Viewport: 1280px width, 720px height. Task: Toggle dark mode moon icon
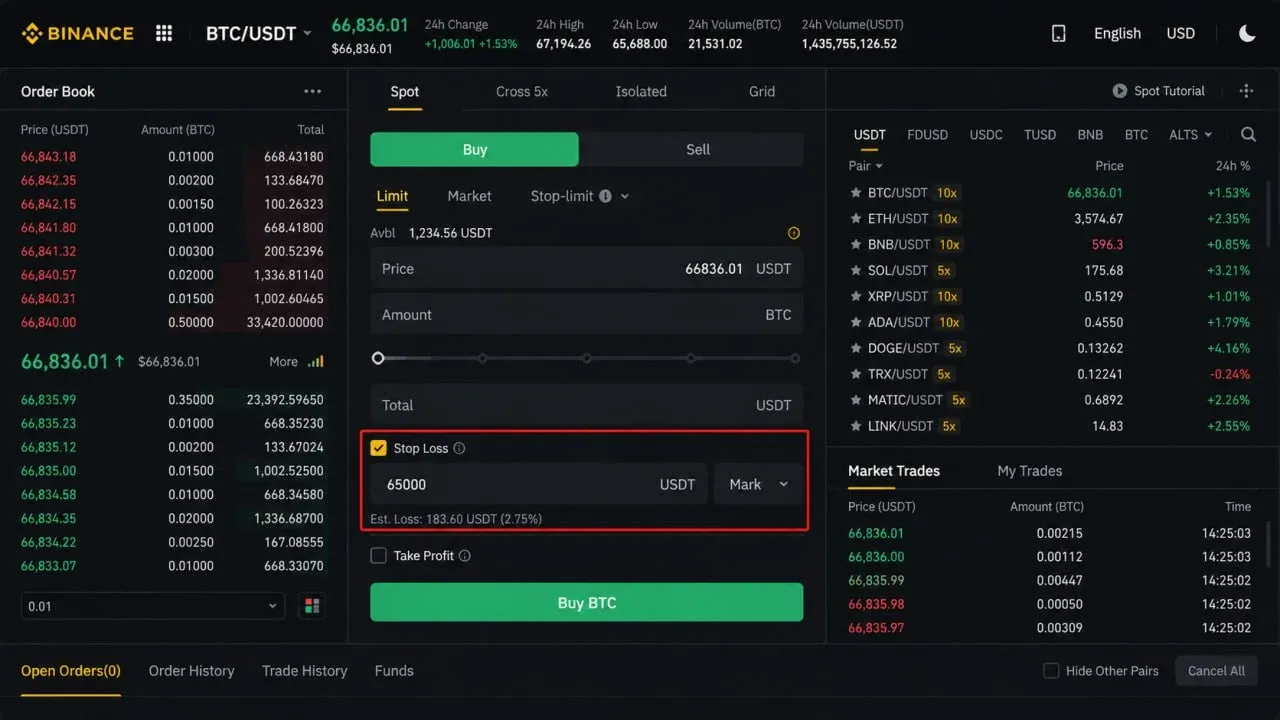pyautogui.click(x=1247, y=33)
